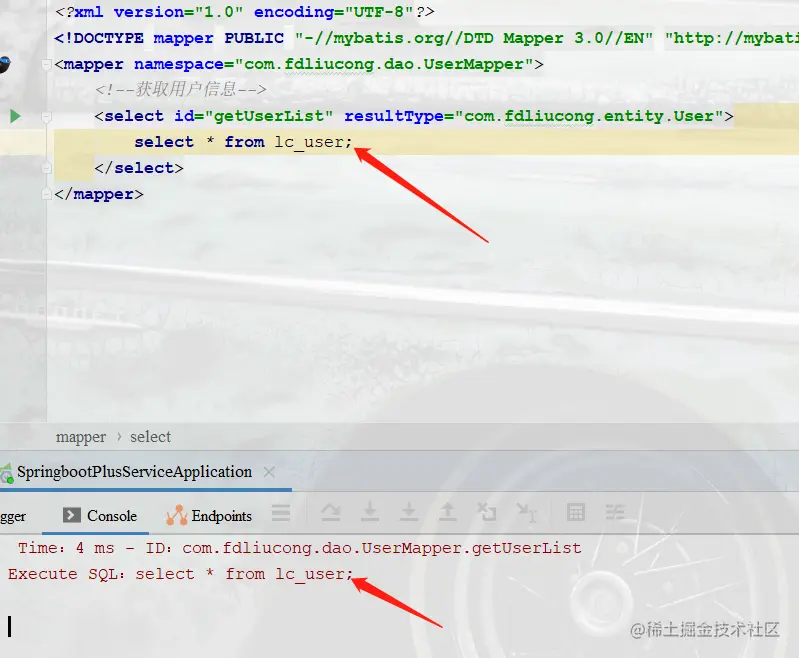This screenshot has width=799, height=658.
Task: Click the Trace Current Stream Chain icon
Action: [615, 512]
